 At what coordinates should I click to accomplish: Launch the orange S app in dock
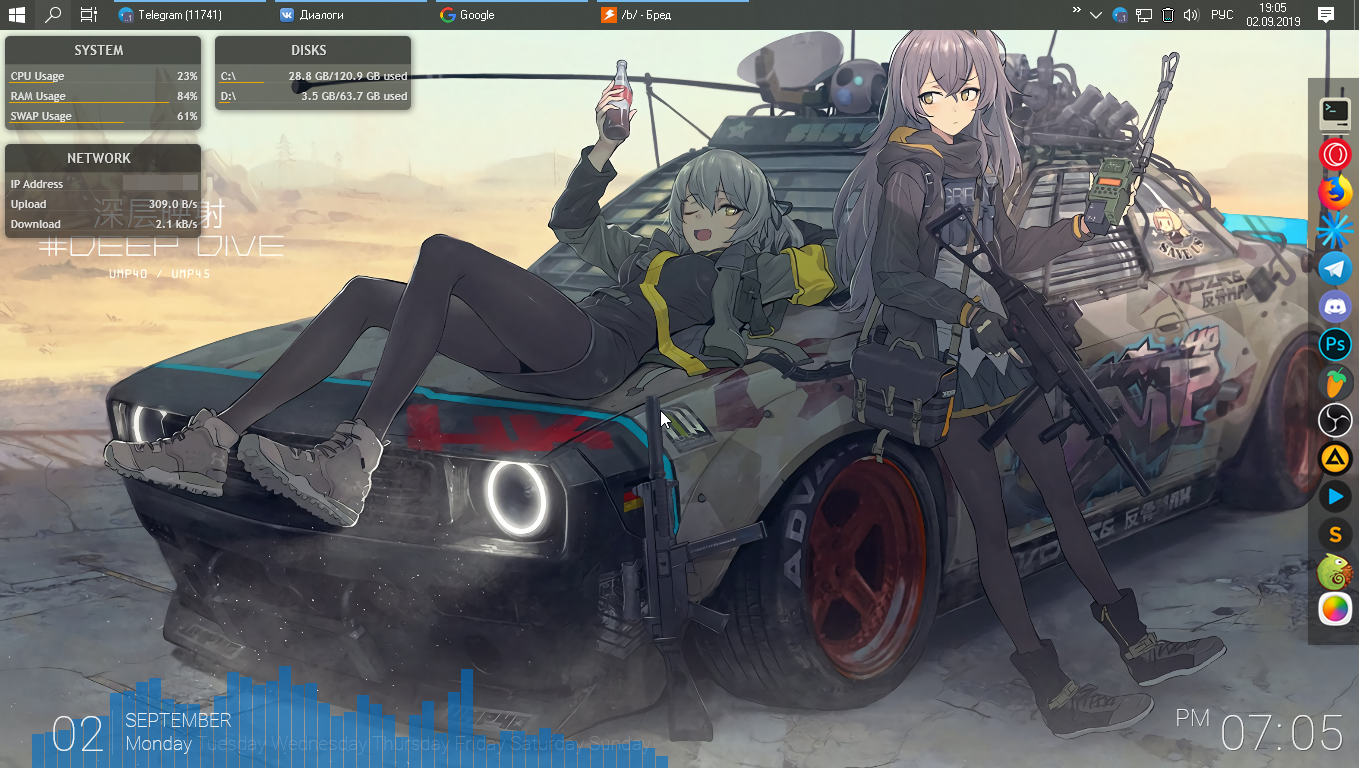1334,534
